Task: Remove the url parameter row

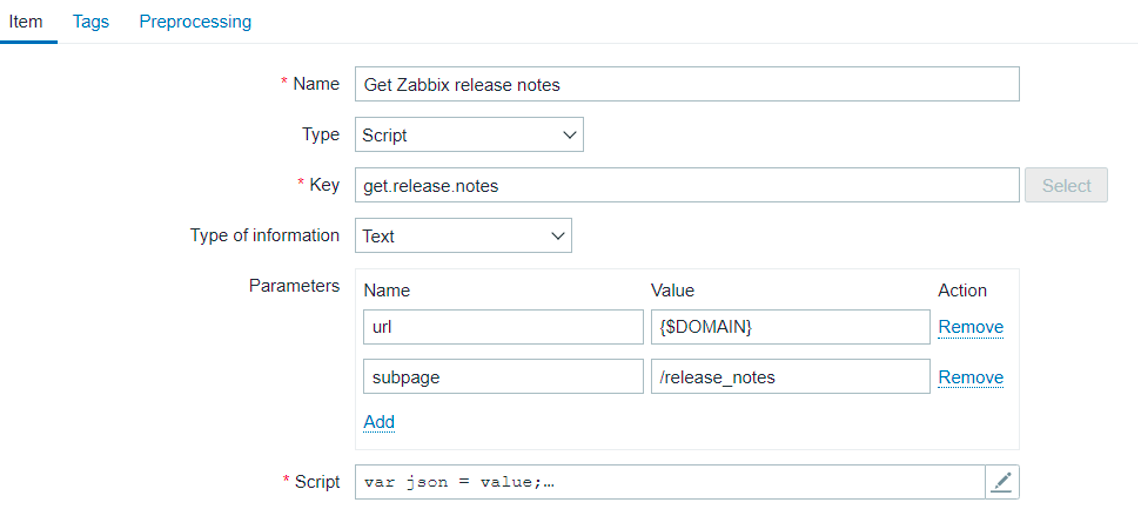Action: coord(971,327)
